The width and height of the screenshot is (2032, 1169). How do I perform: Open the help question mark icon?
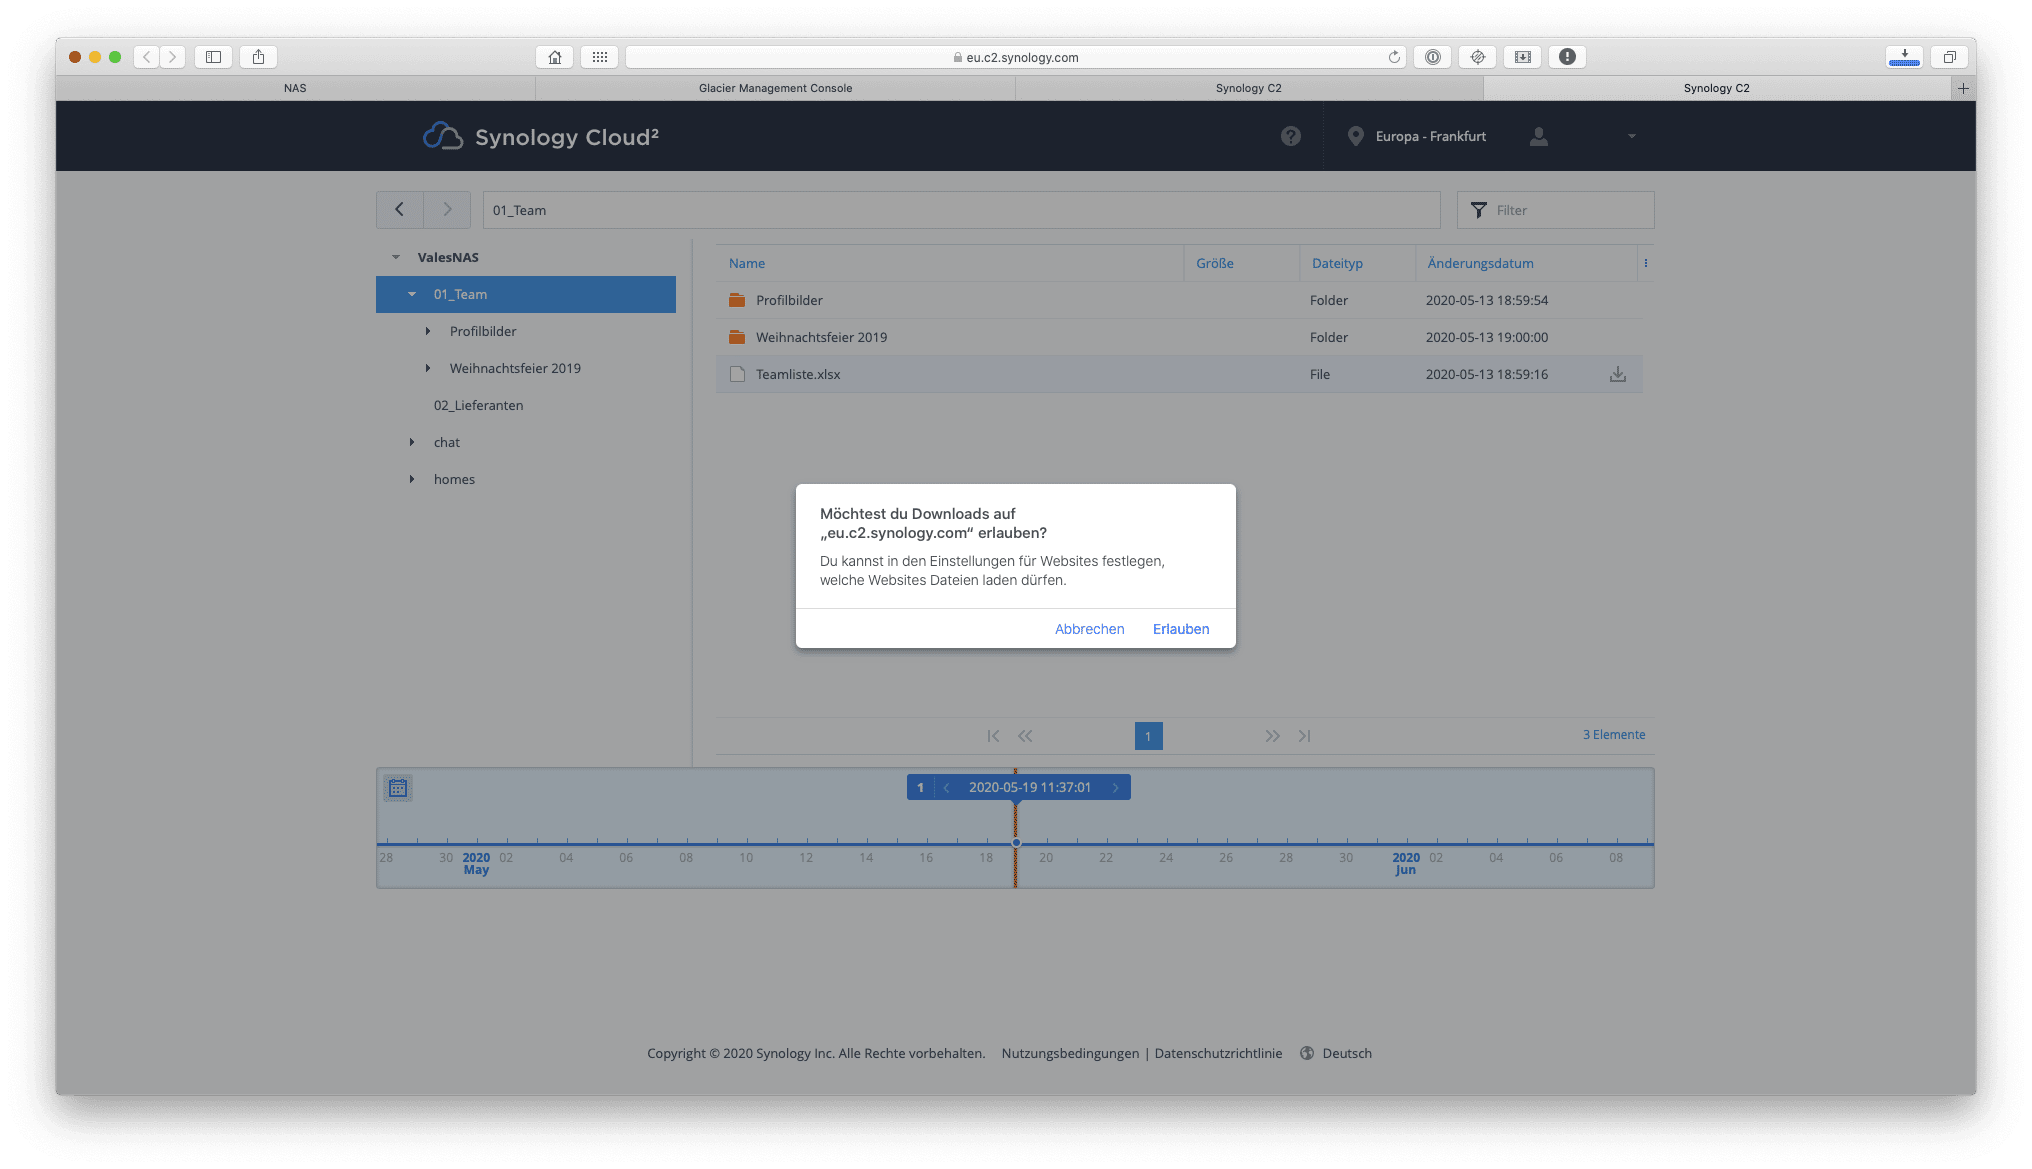1291,136
